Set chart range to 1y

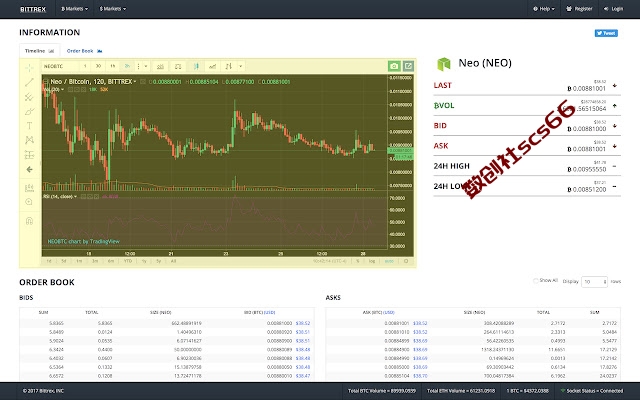144,261
